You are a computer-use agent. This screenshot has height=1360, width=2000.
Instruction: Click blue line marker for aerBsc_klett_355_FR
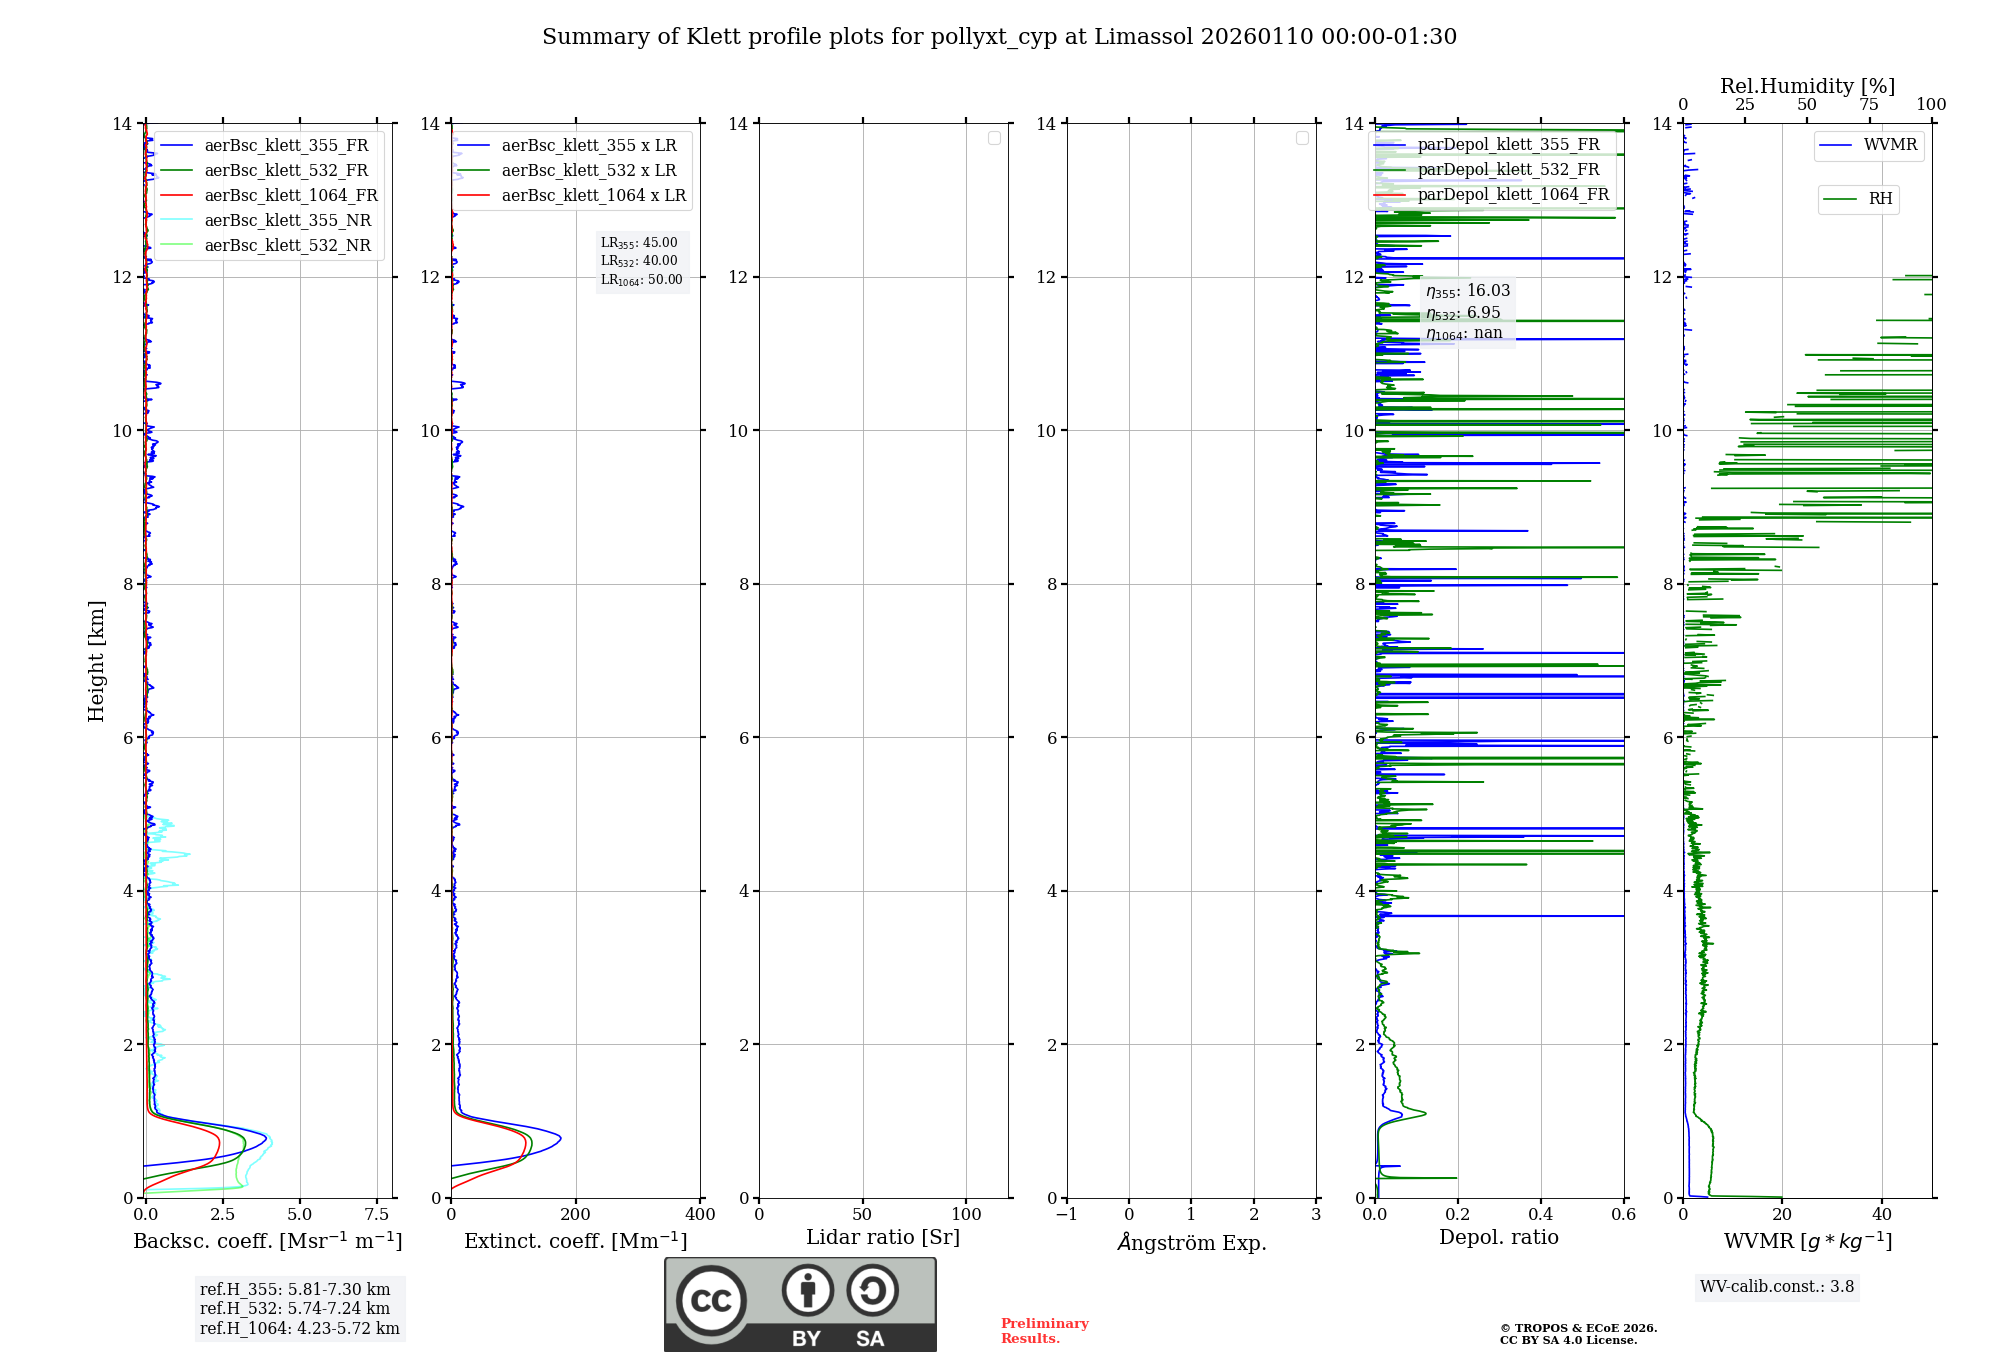177,146
